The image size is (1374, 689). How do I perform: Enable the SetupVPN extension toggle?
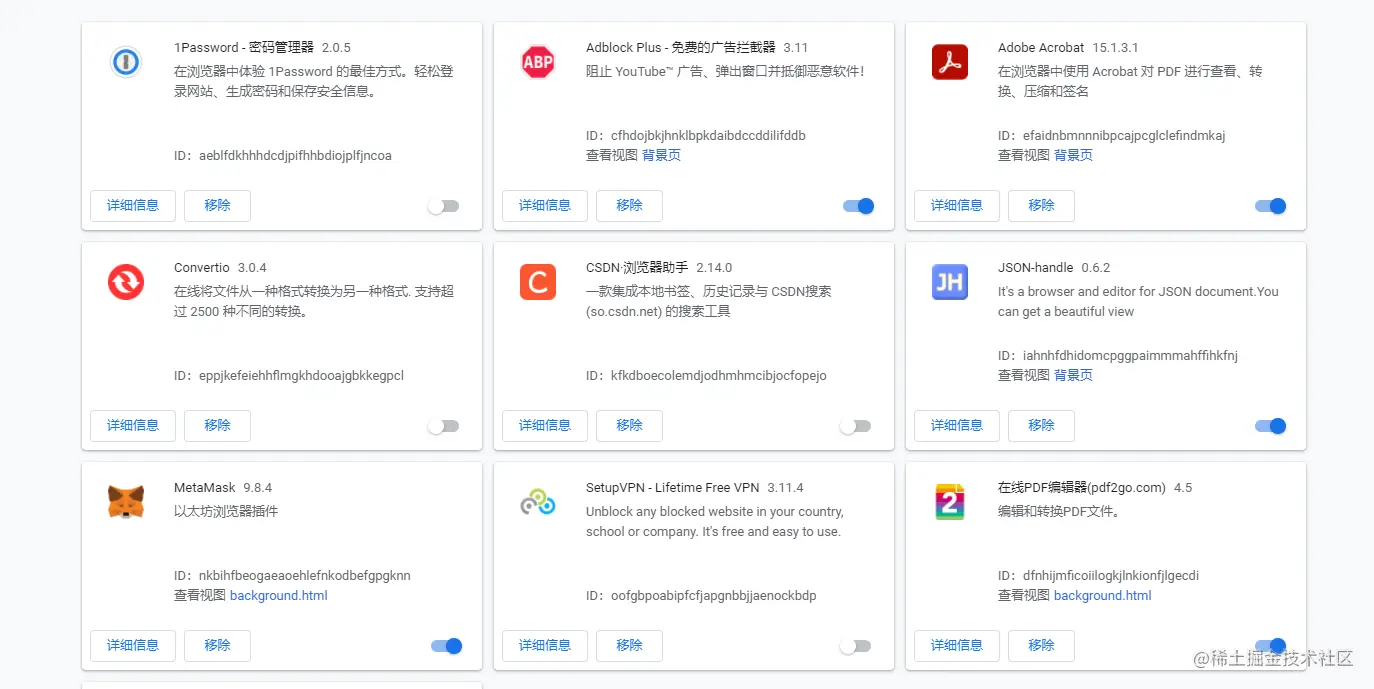(x=855, y=646)
